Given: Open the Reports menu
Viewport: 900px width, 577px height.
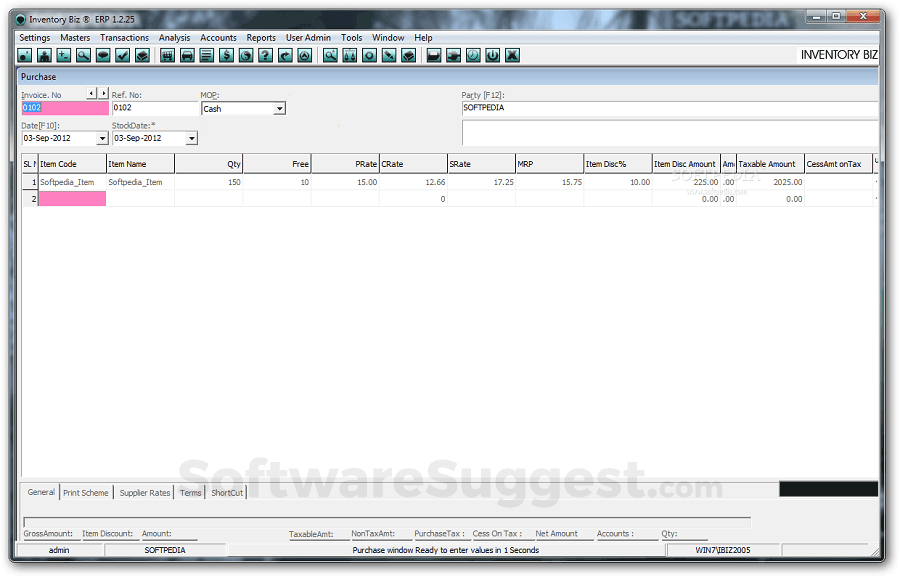Looking at the screenshot, I should point(261,37).
